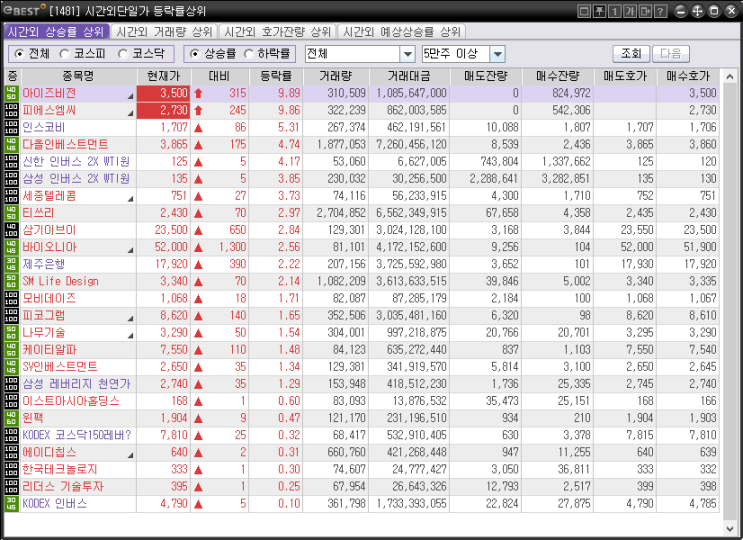The image size is (743, 540).
Task: Click the margin badge icon beside 인스코비
Action: pyautogui.click(x=11, y=127)
